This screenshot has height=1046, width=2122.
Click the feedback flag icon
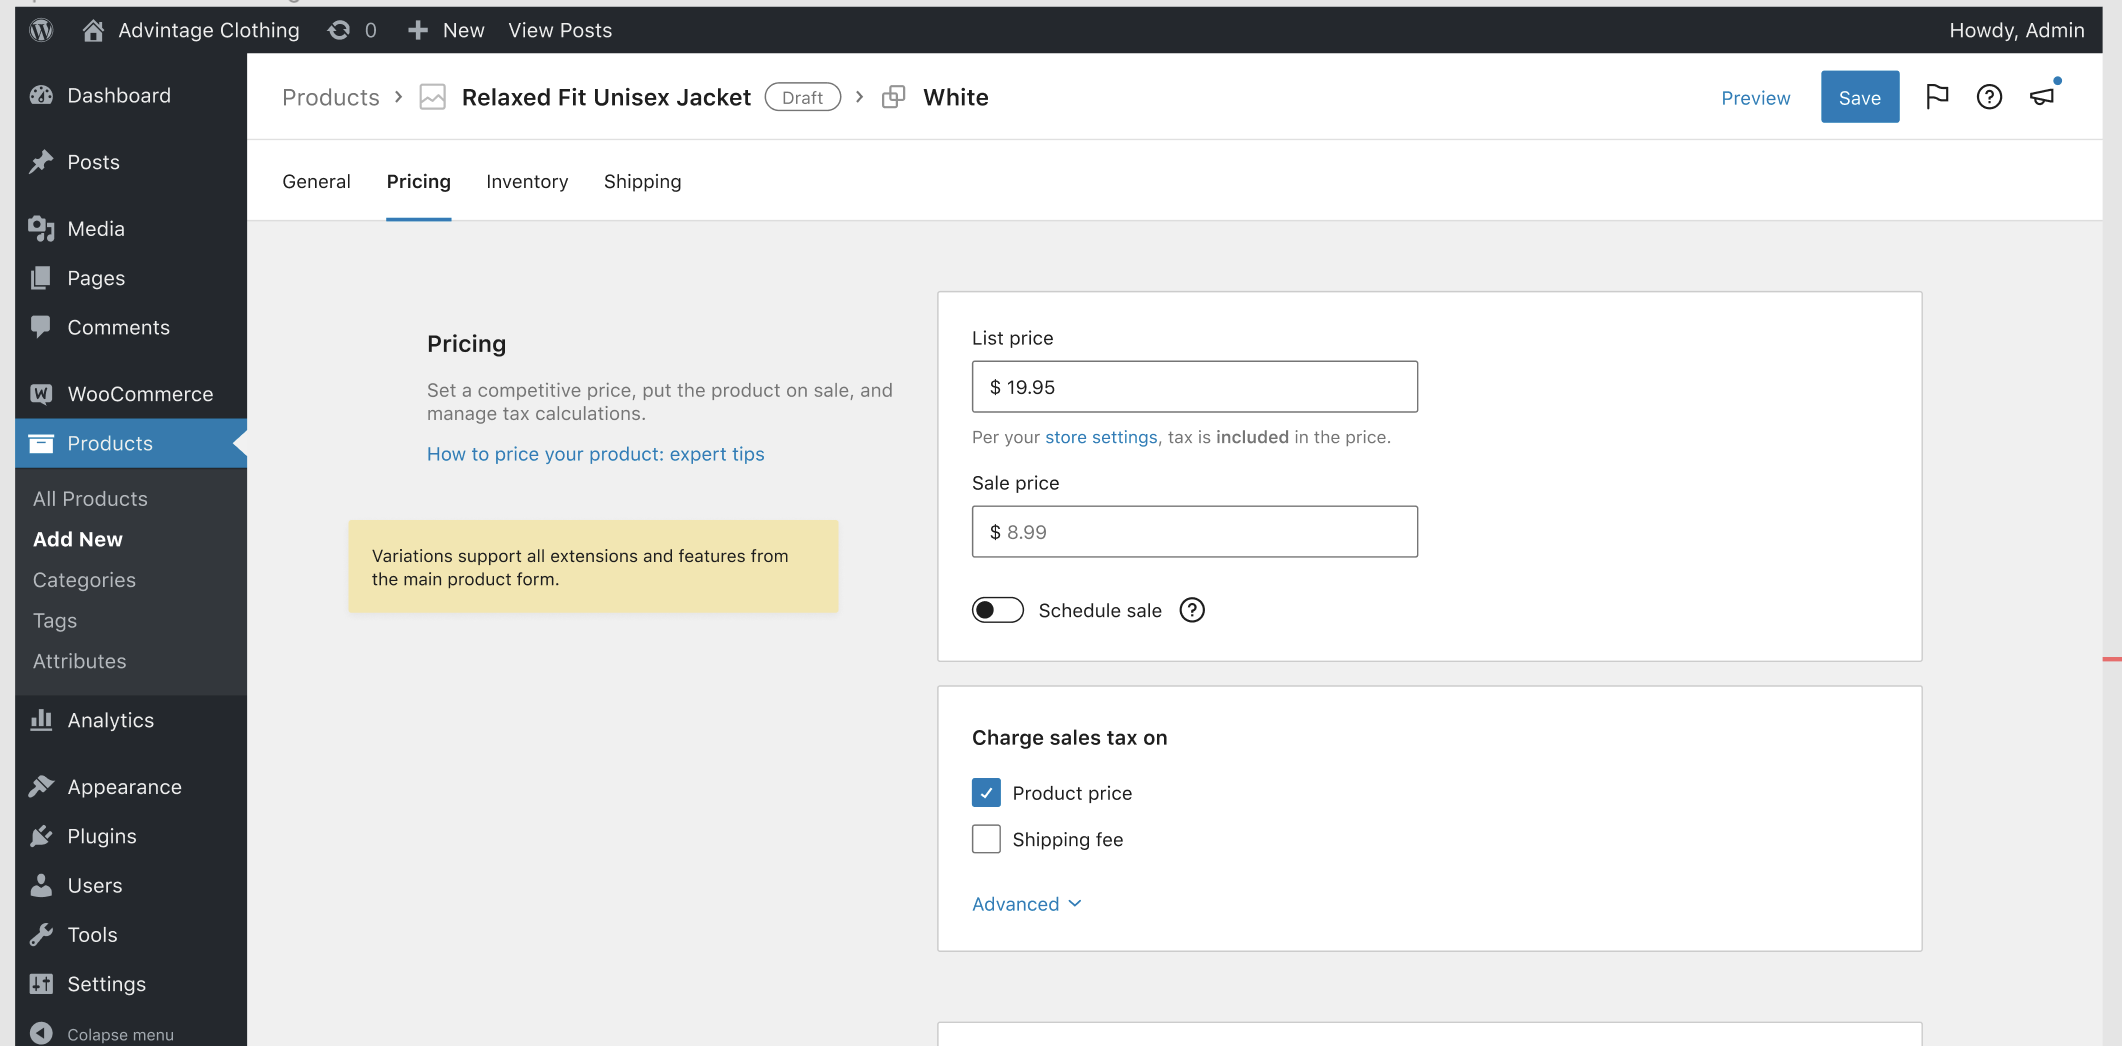[x=1938, y=96]
